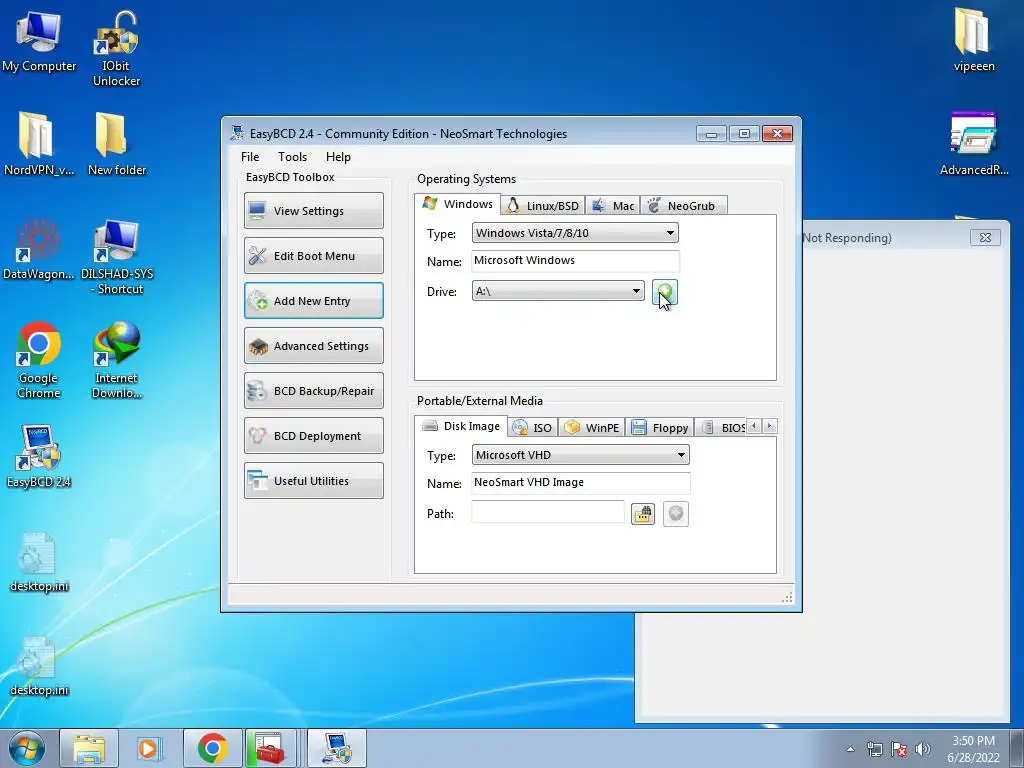Click the volume speaker tray icon
This screenshot has height=768, width=1024.
click(923, 749)
